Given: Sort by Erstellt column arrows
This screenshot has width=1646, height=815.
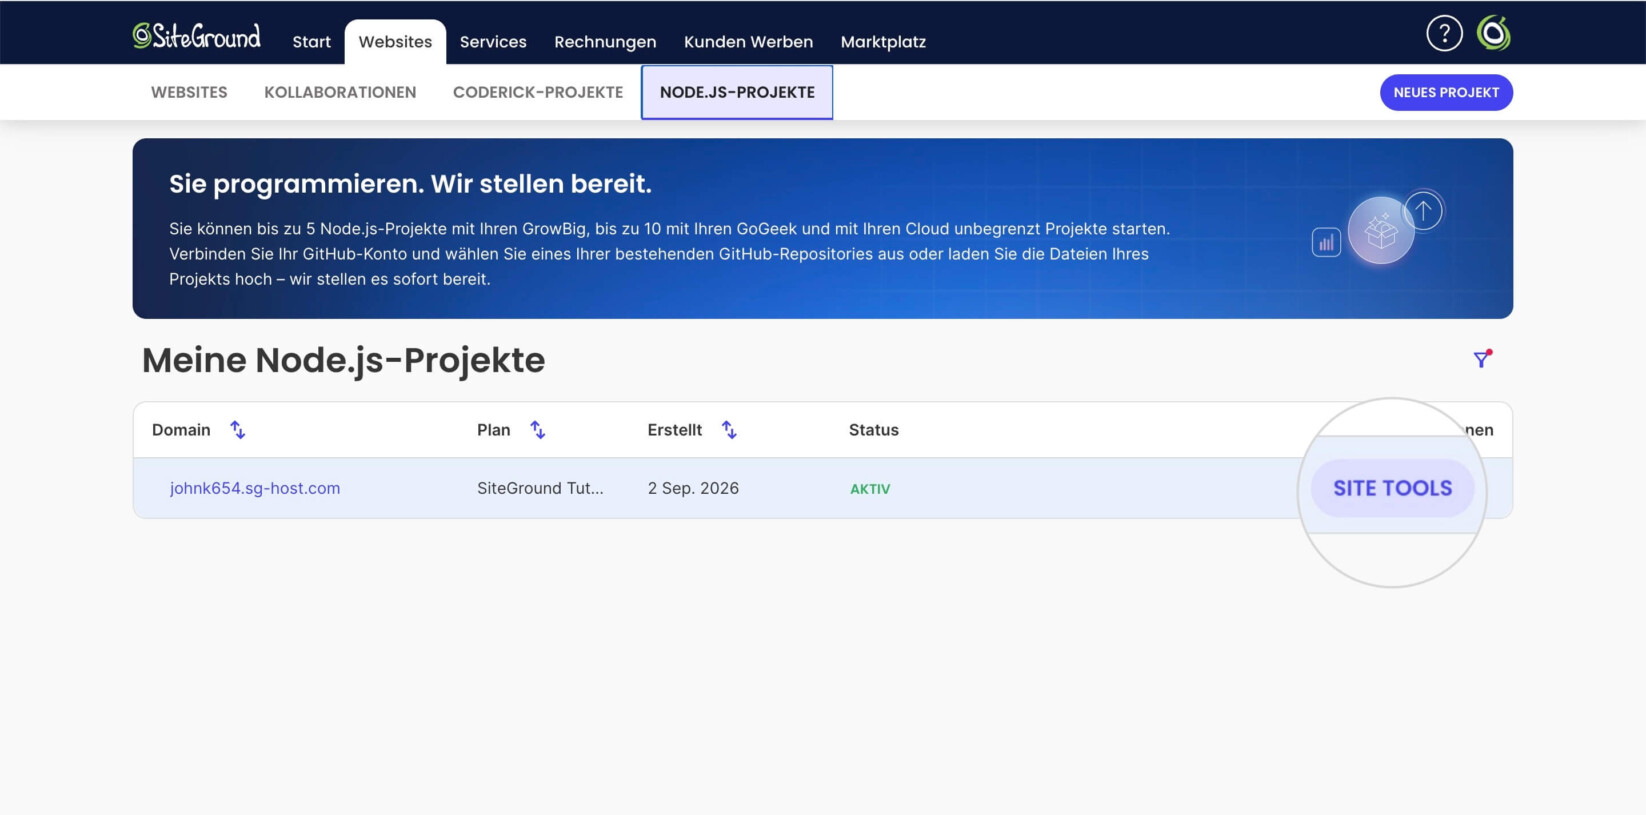Looking at the screenshot, I should [729, 430].
